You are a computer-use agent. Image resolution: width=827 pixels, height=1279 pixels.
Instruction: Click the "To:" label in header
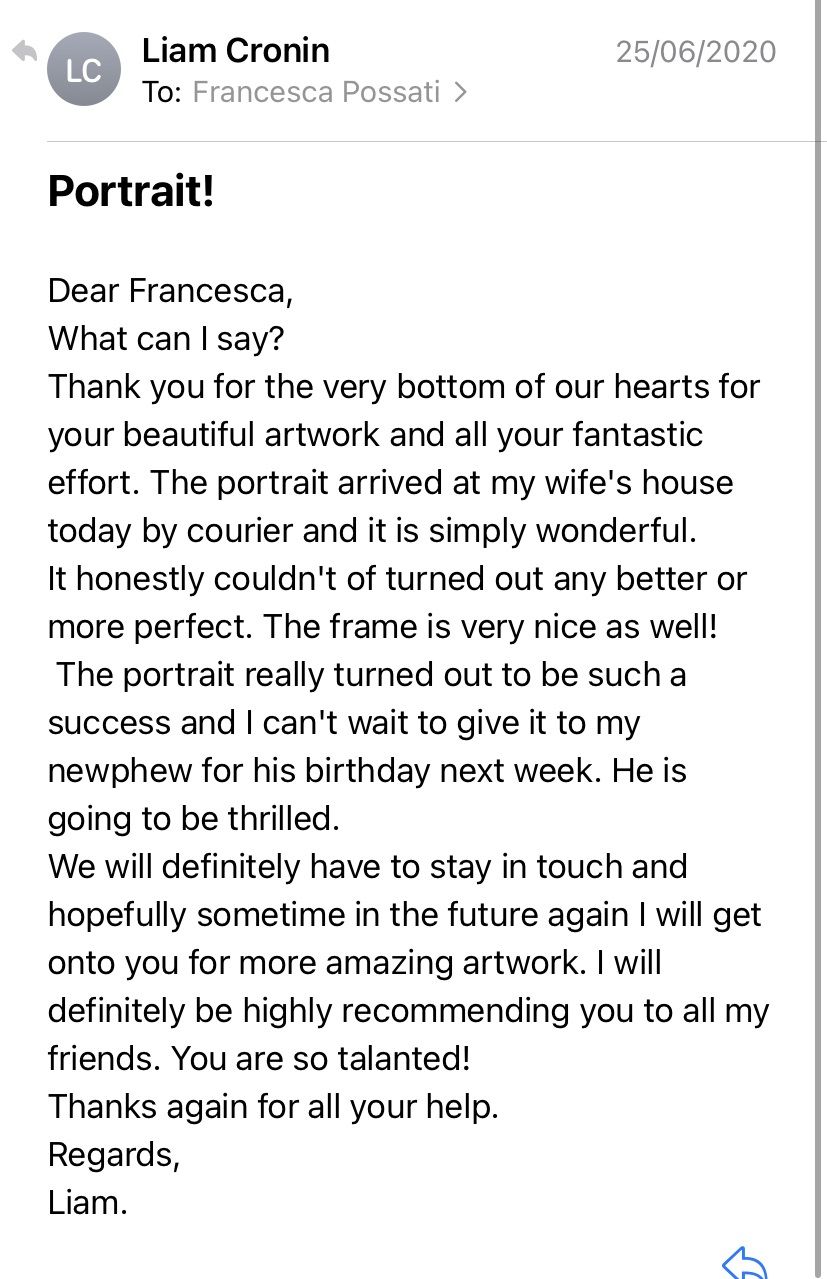[162, 93]
